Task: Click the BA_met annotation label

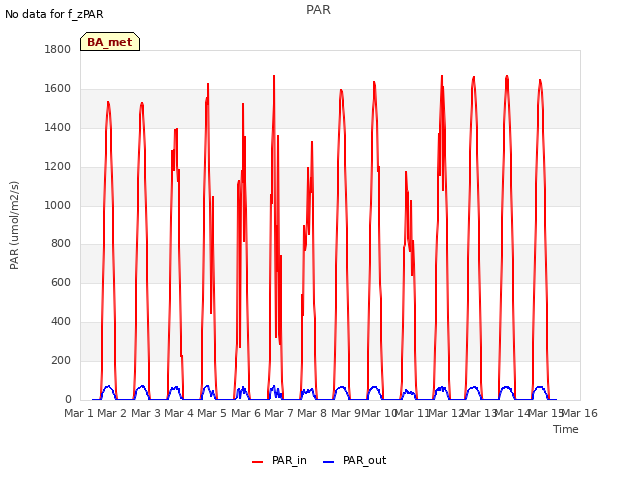Action: pyautogui.click(x=110, y=42)
